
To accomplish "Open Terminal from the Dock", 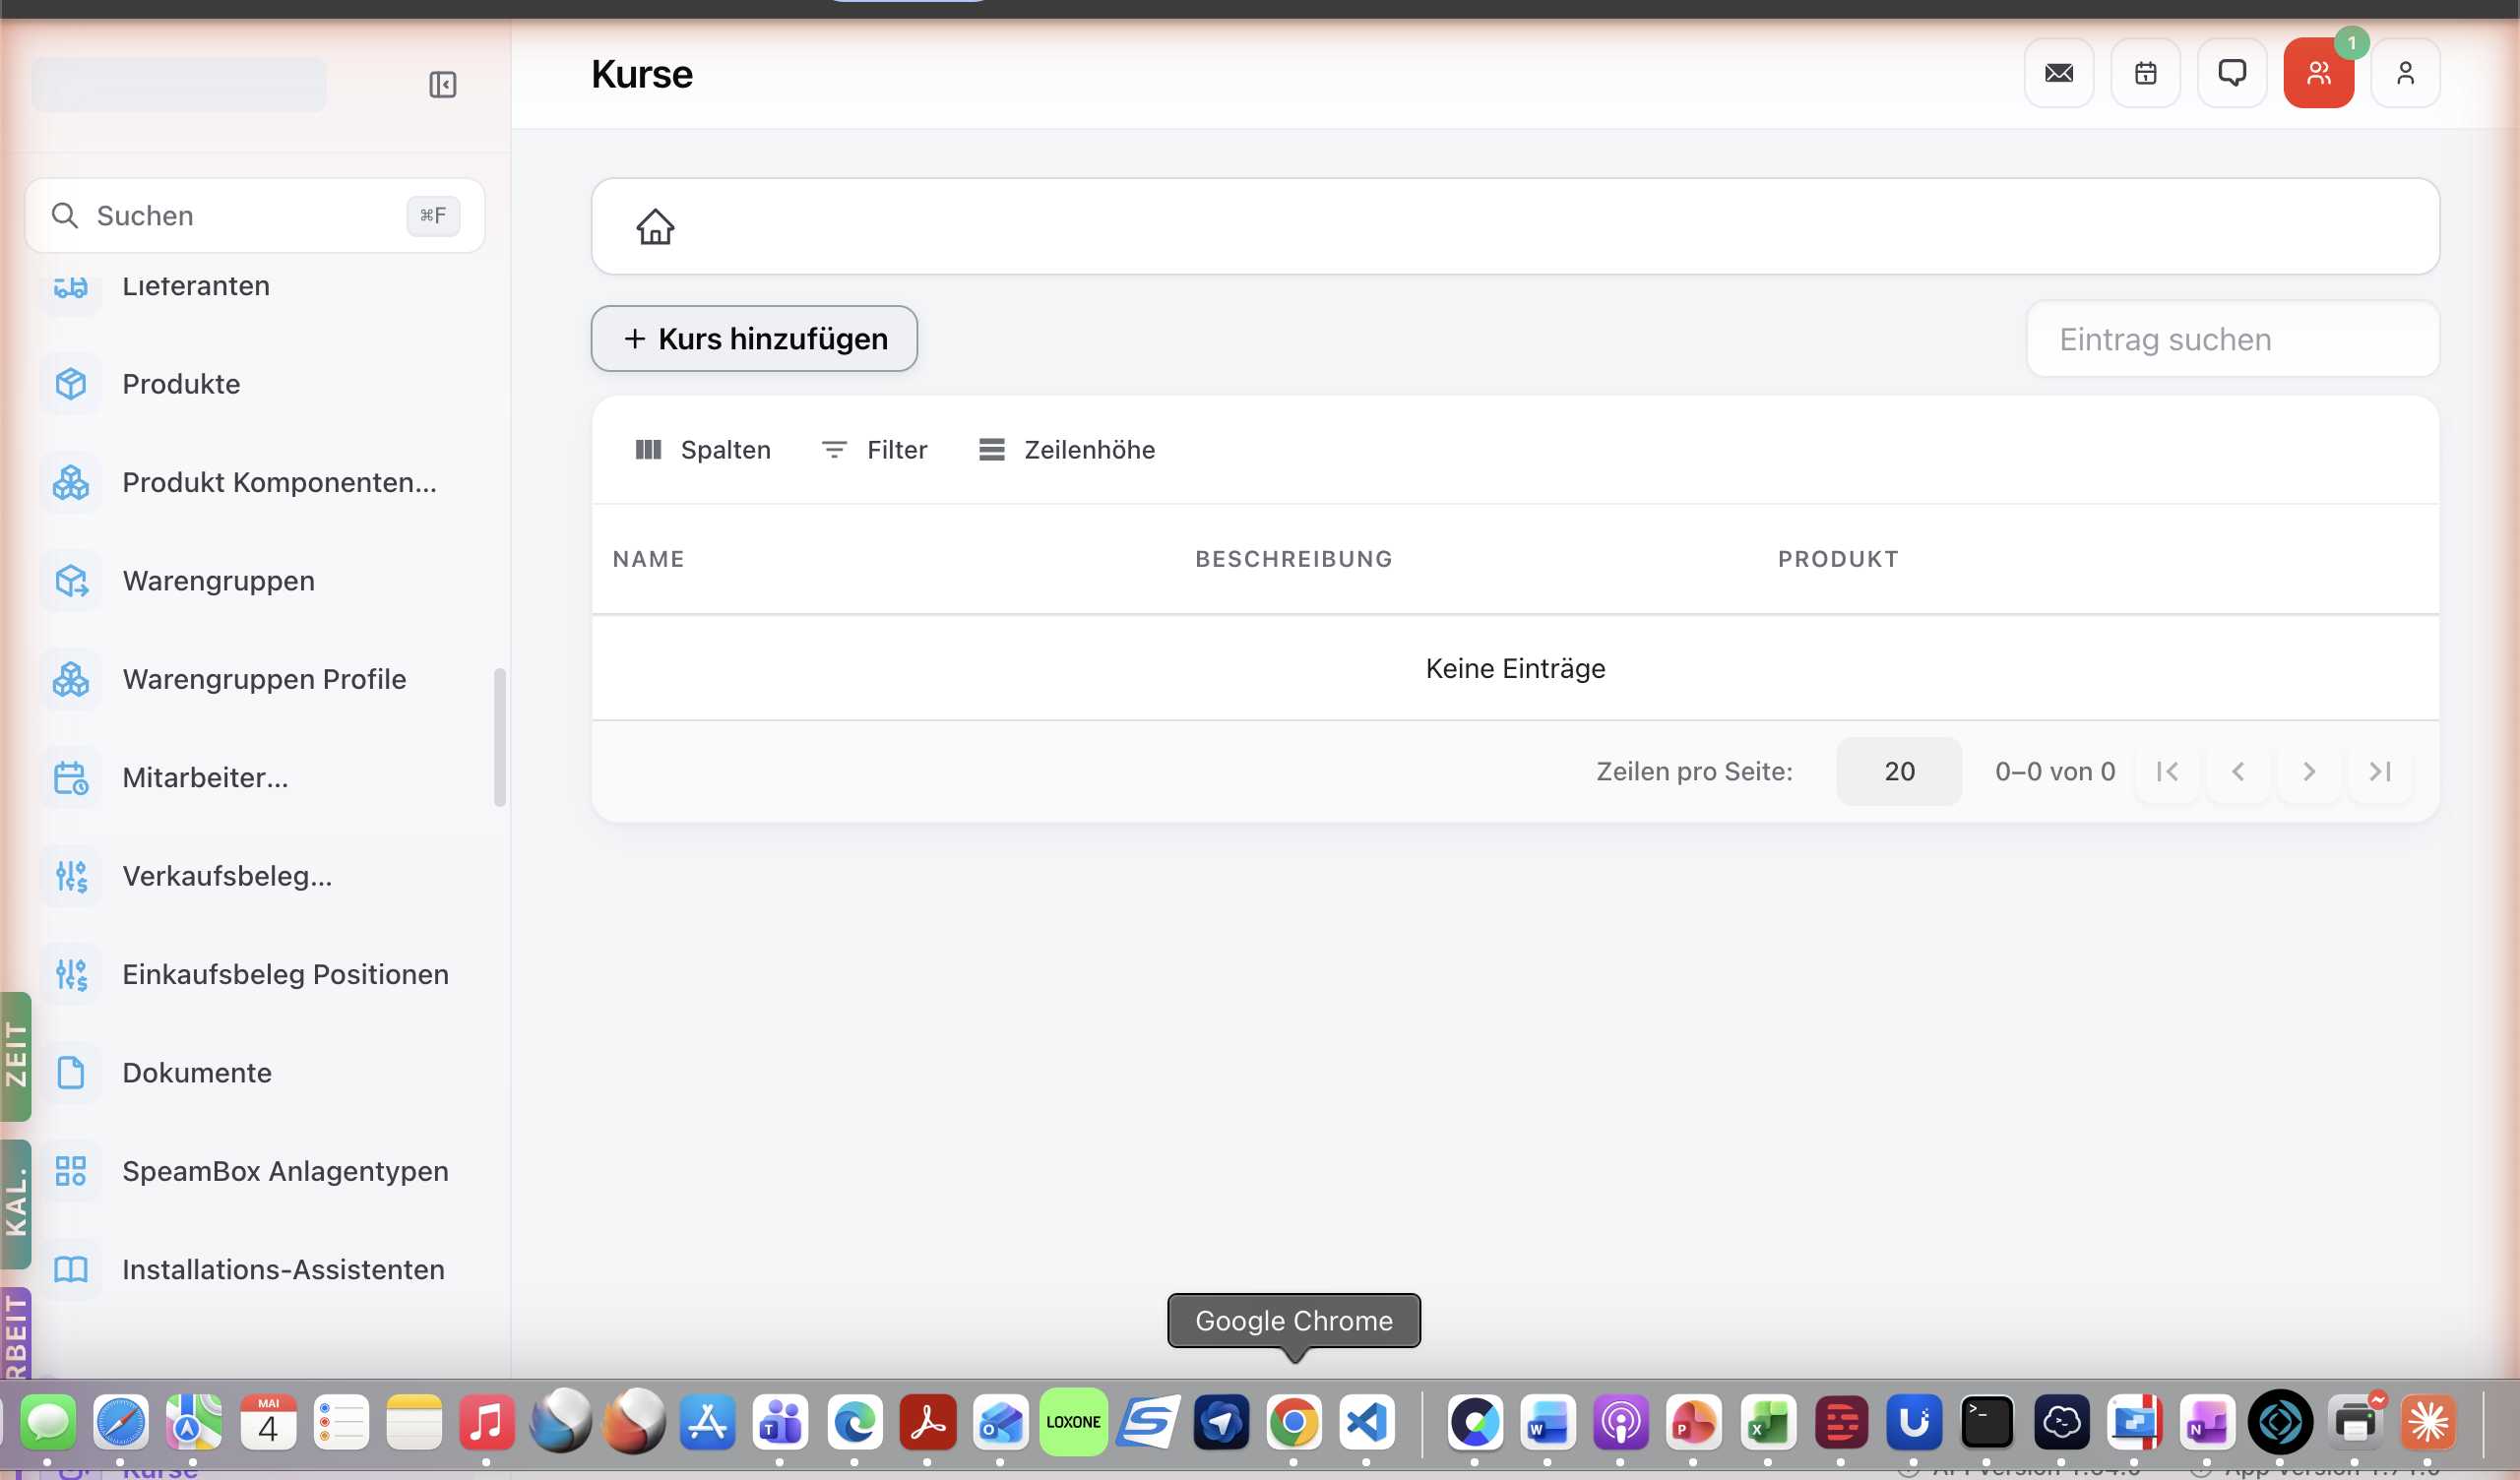I will (1986, 1422).
